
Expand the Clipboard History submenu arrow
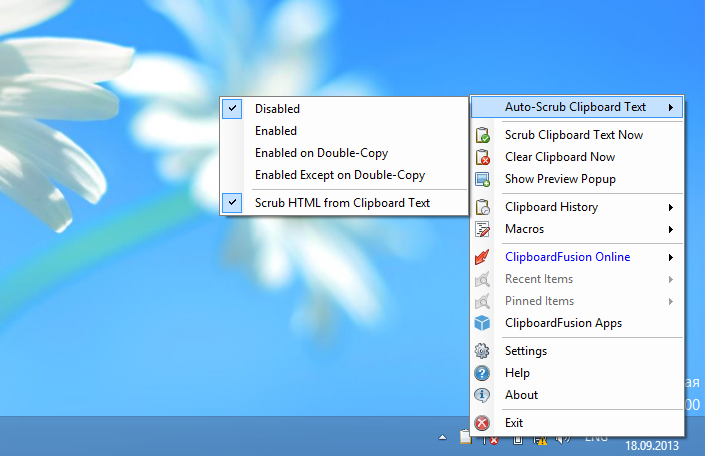(670, 207)
